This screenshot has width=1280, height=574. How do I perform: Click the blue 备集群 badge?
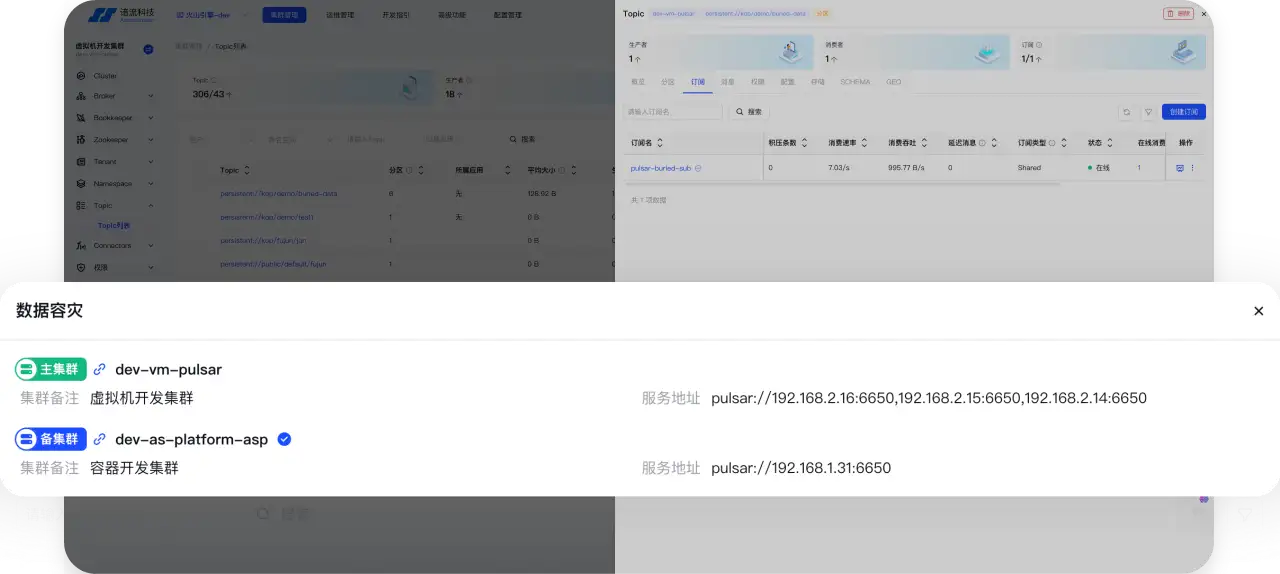click(x=51, y=440)
